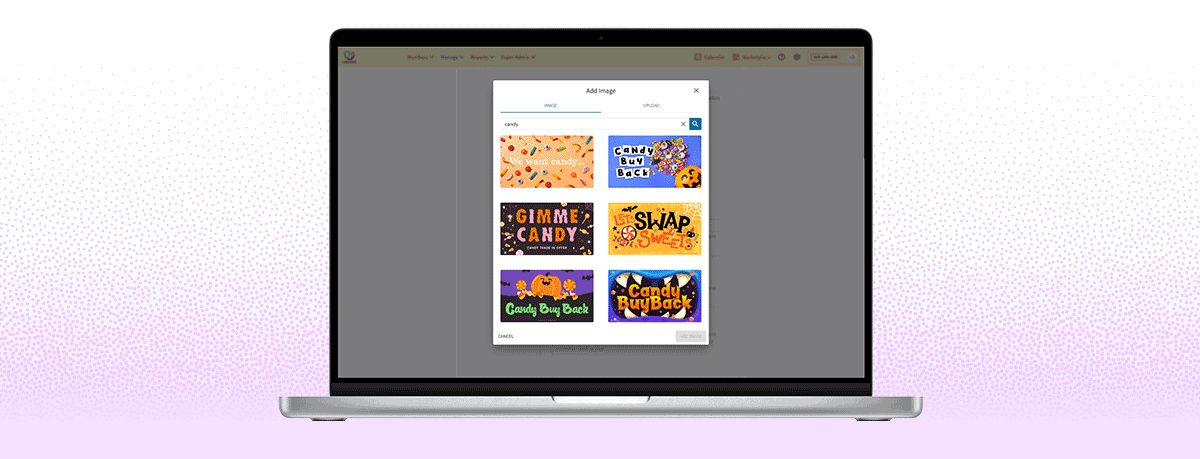Open the Calendar icon in header
The width and height of the screenshot is (1200, 459).
tap(709, 57)
